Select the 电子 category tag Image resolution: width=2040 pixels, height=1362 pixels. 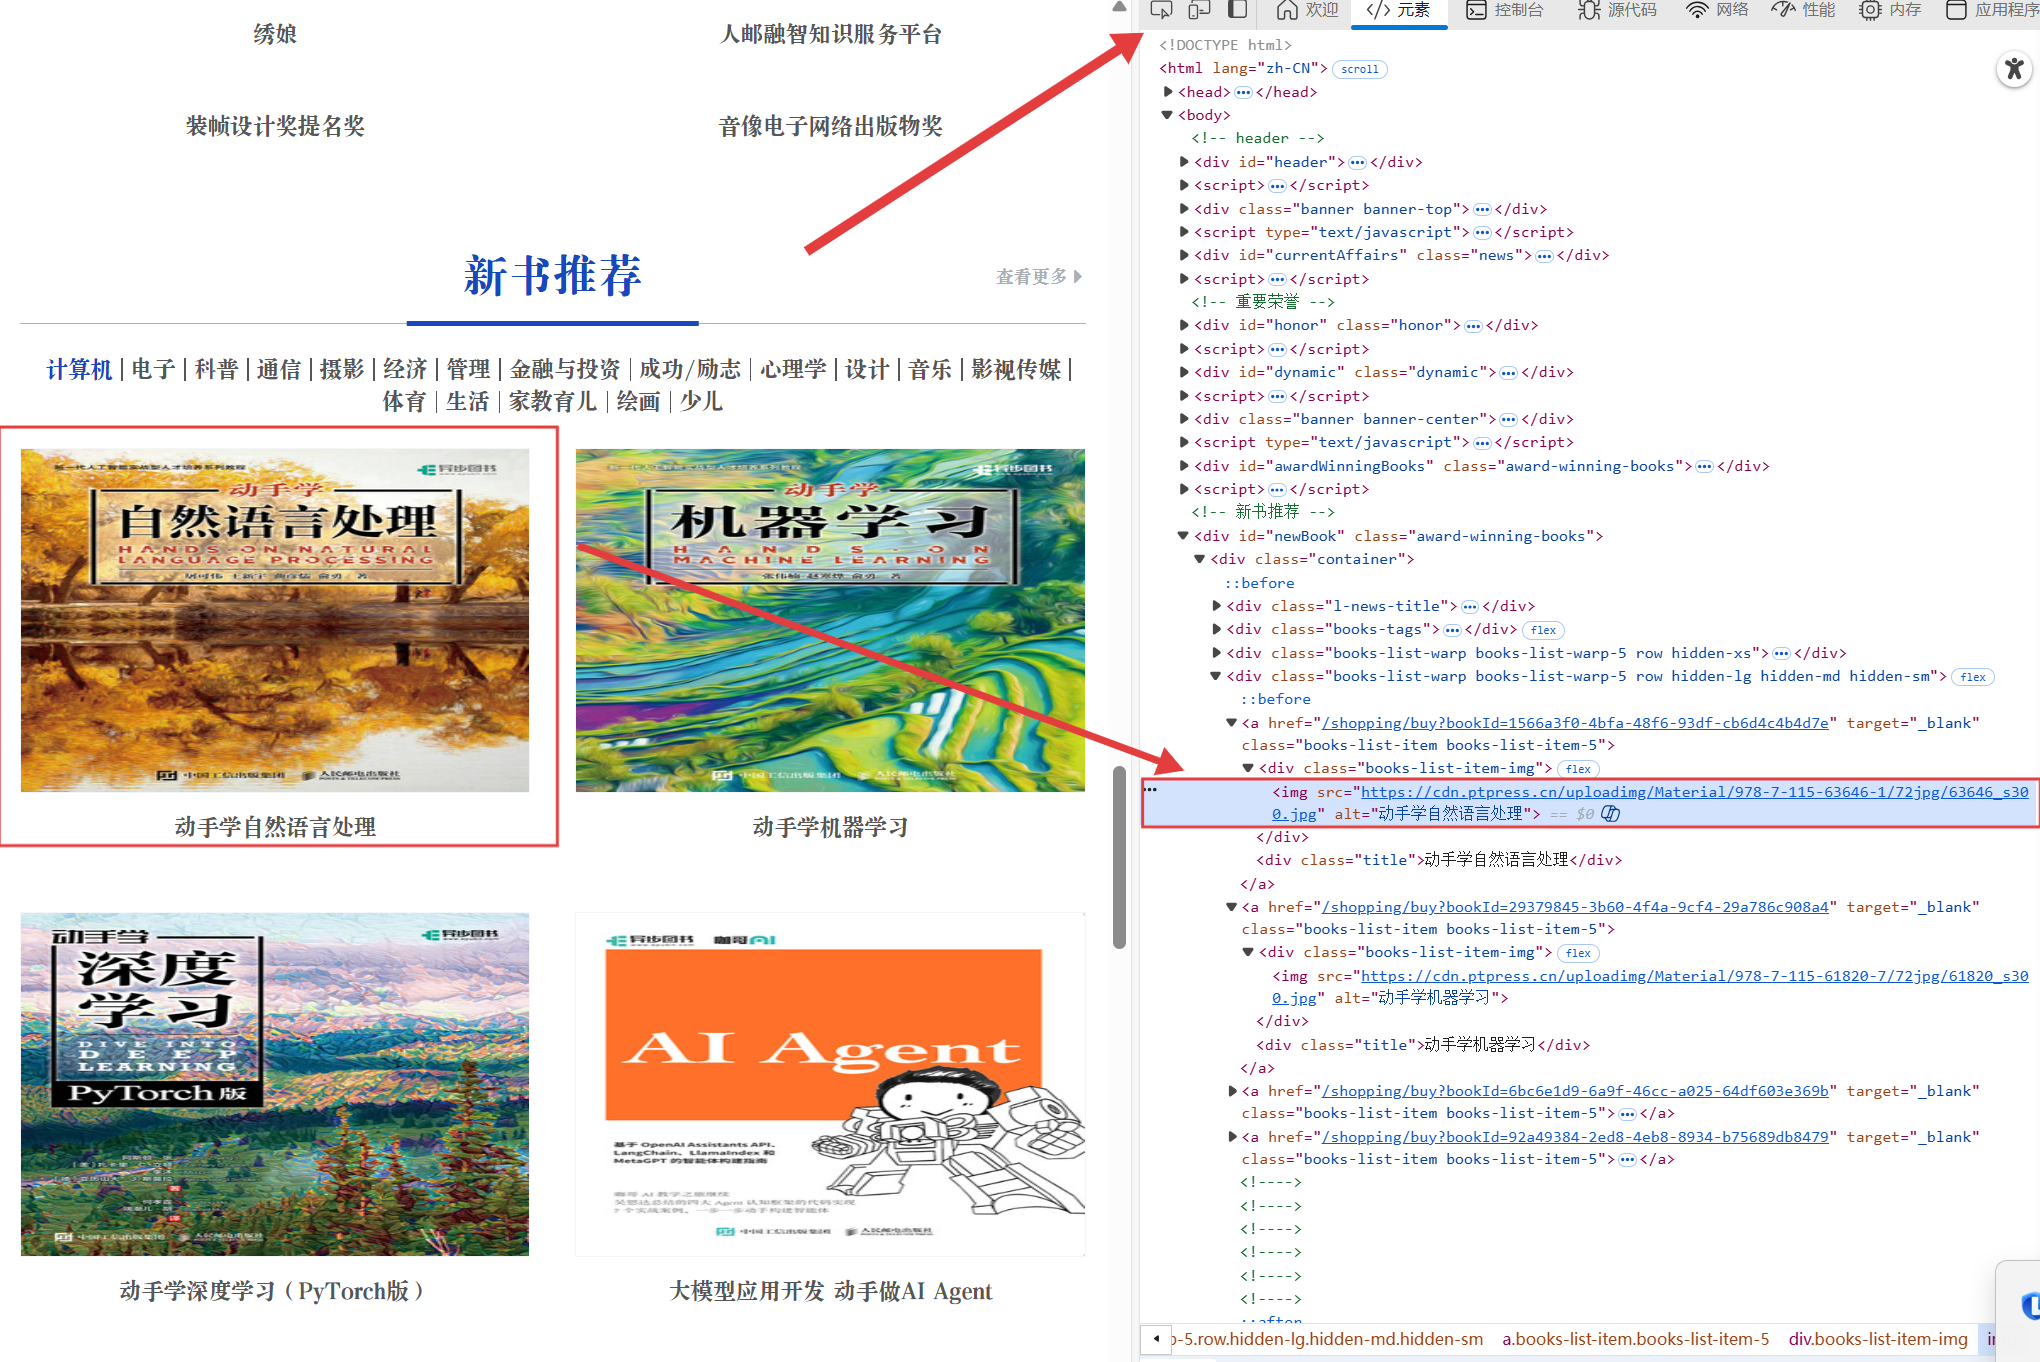(x=153, y=370)
